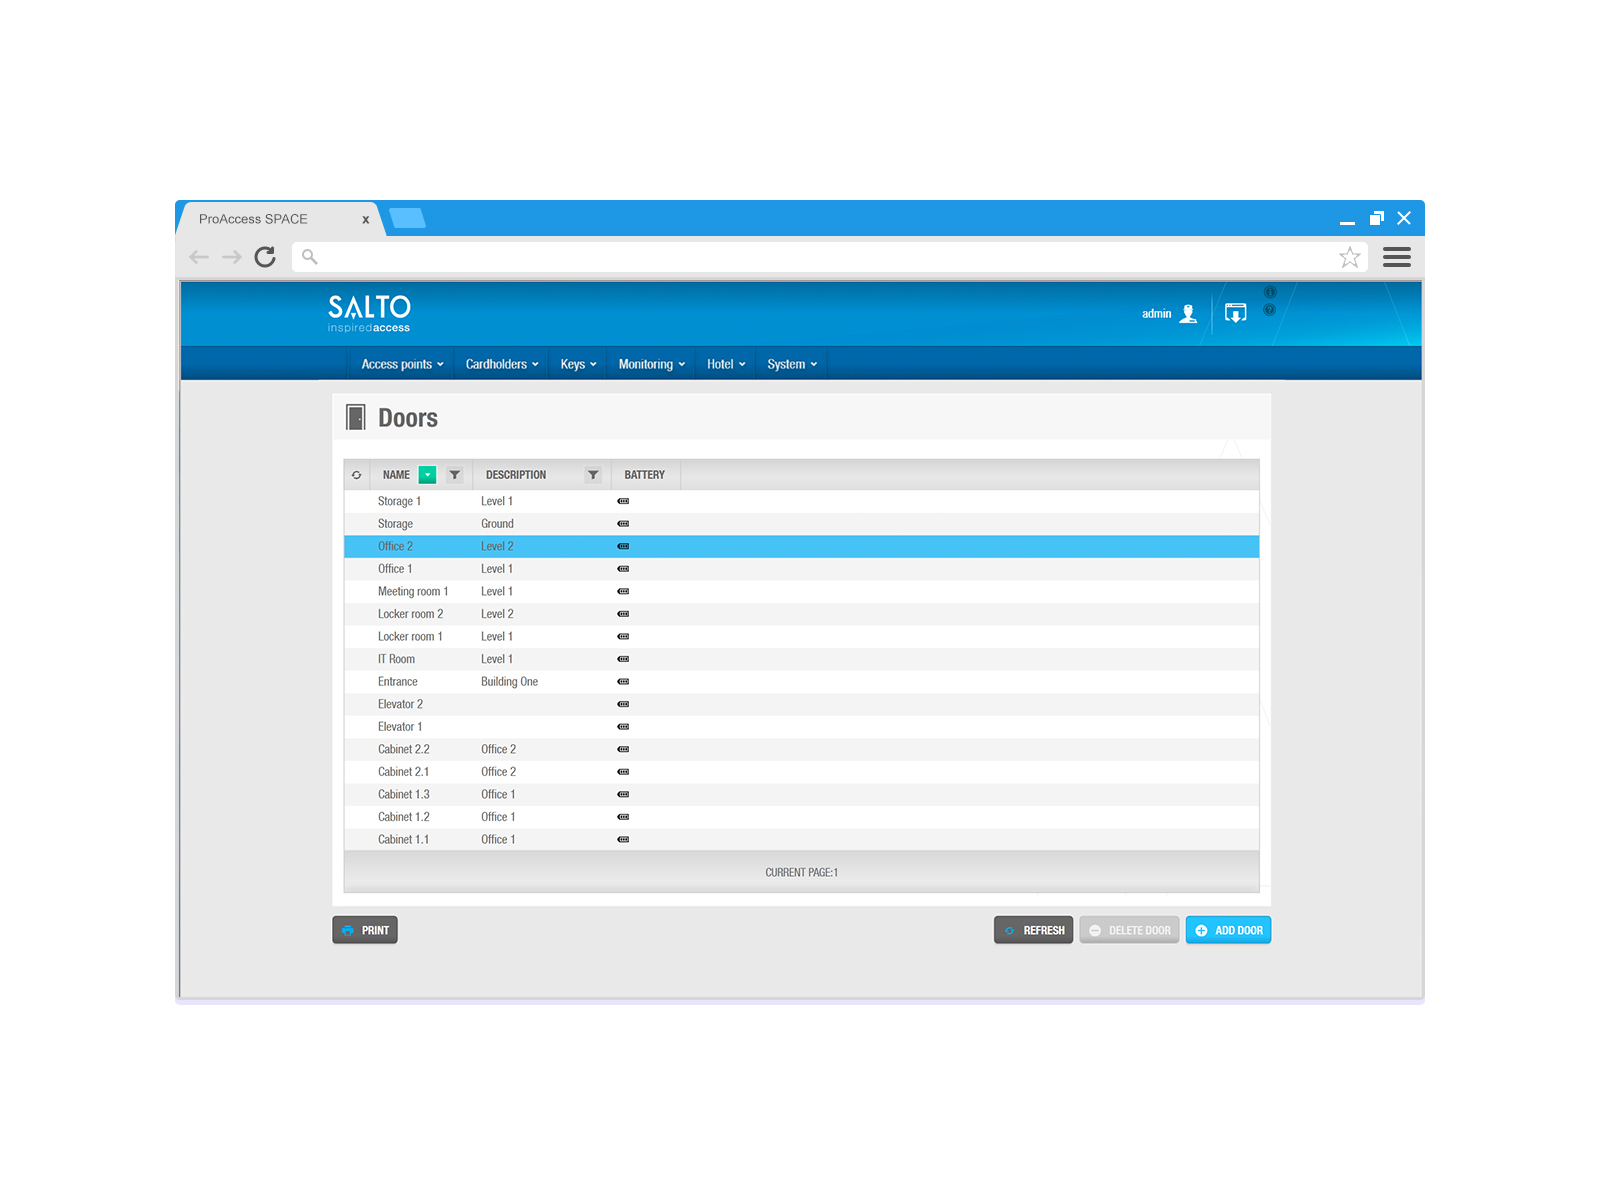Open the Name column filter icon

[x=455, y=475]
